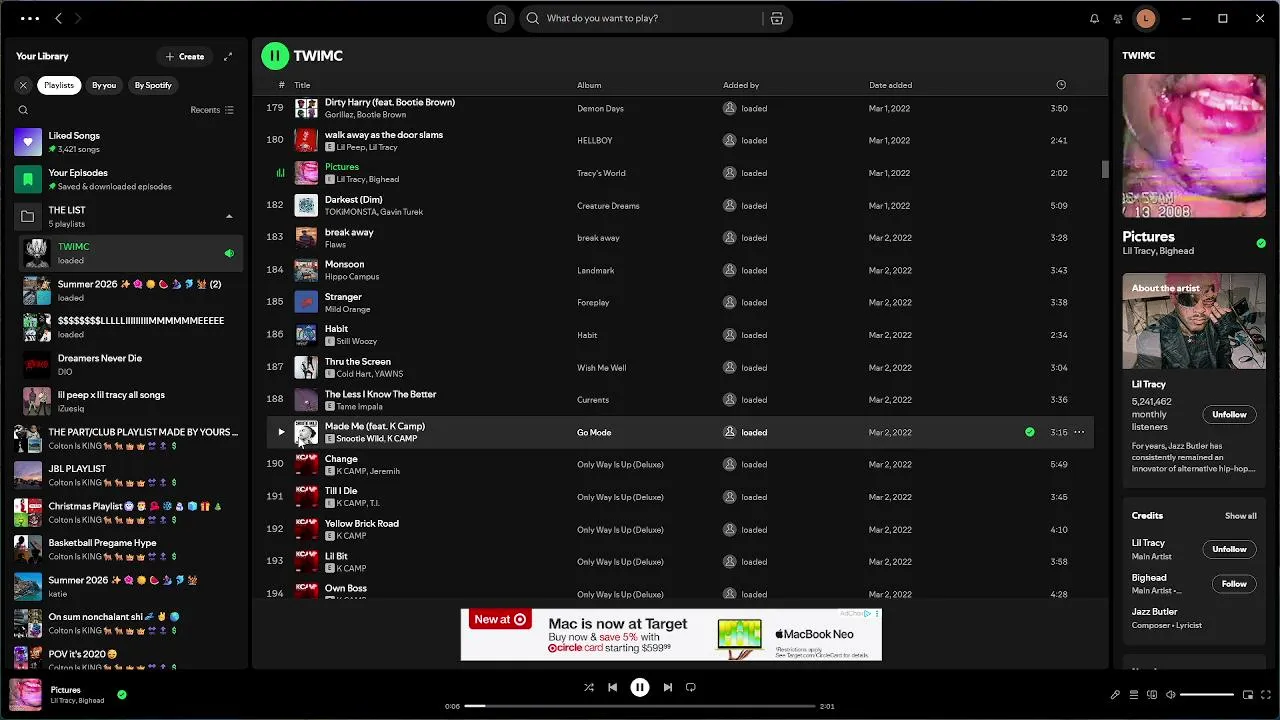Enter full screen player
Viewport: 1280px width, 720px height.
[1266, 694]
